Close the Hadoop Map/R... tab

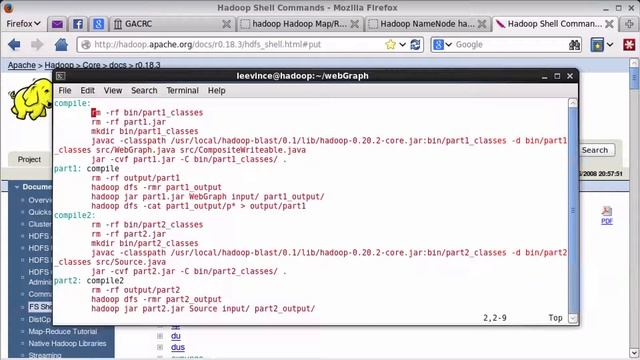coord(355,24)
